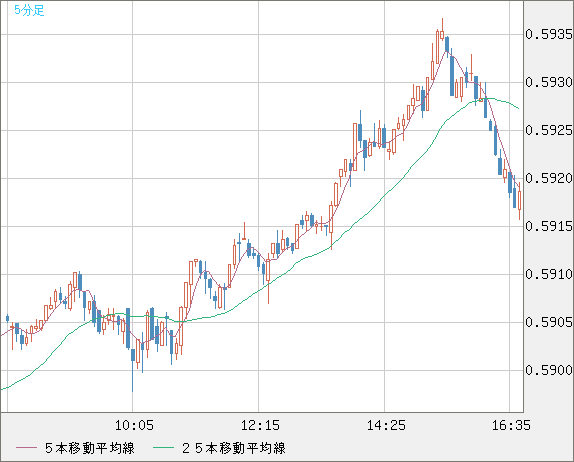Screen dimensions: 574x462
Task: Click the 14:25 time axis label
Action: click(x=386, y=425)
